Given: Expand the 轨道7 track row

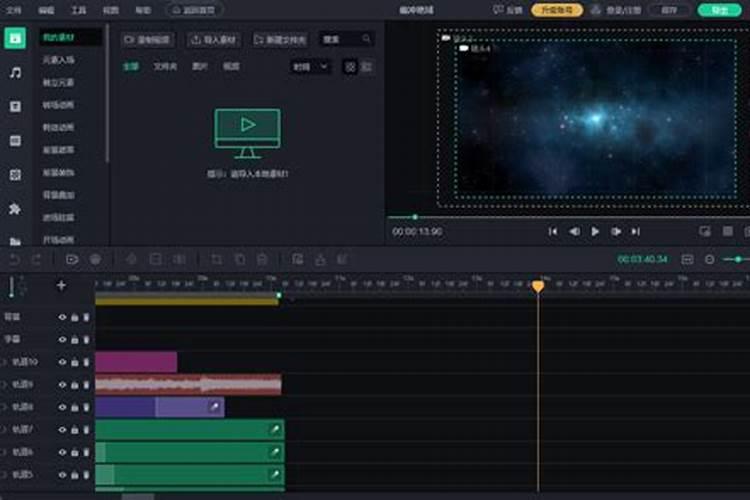Looking at the screenshot, I should tap(4, 430).
